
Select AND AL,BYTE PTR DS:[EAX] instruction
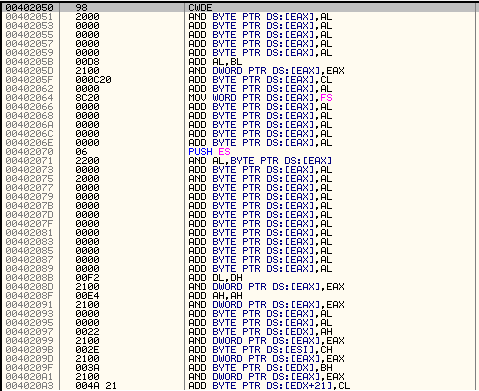tap(260, 161)
